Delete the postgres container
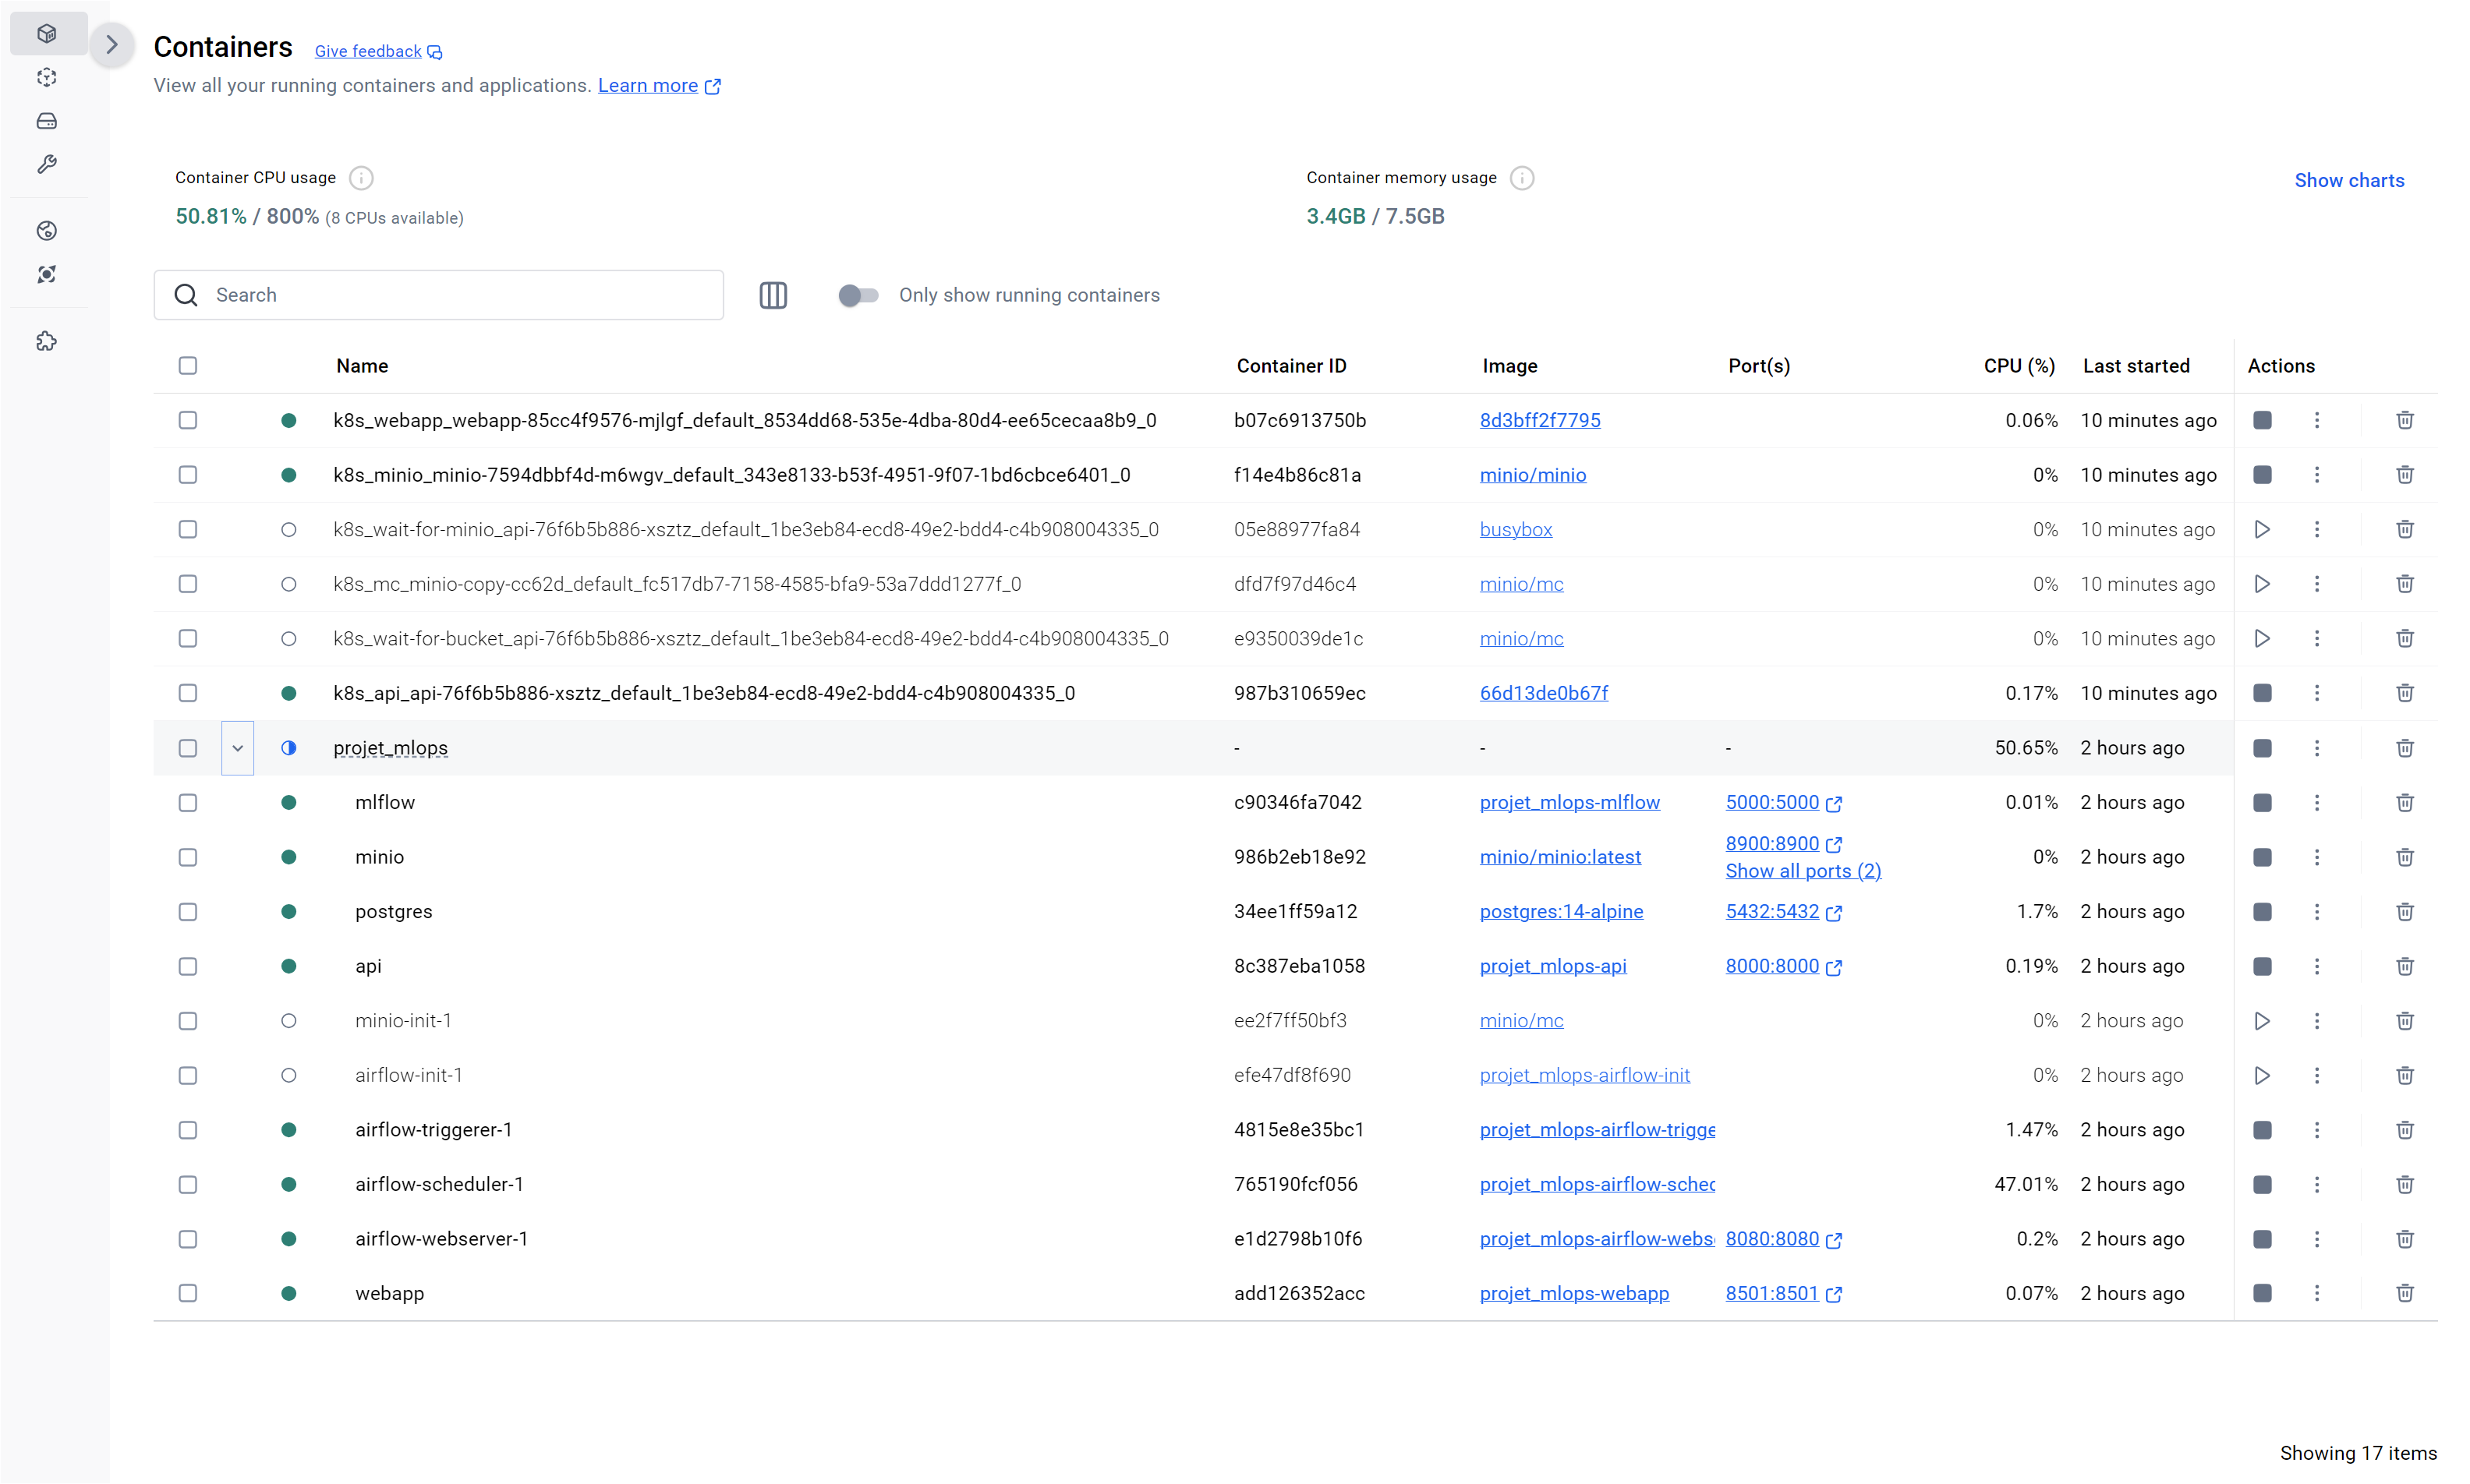This screenshot has height=1484, width=2470. (x=2405, y=911)
